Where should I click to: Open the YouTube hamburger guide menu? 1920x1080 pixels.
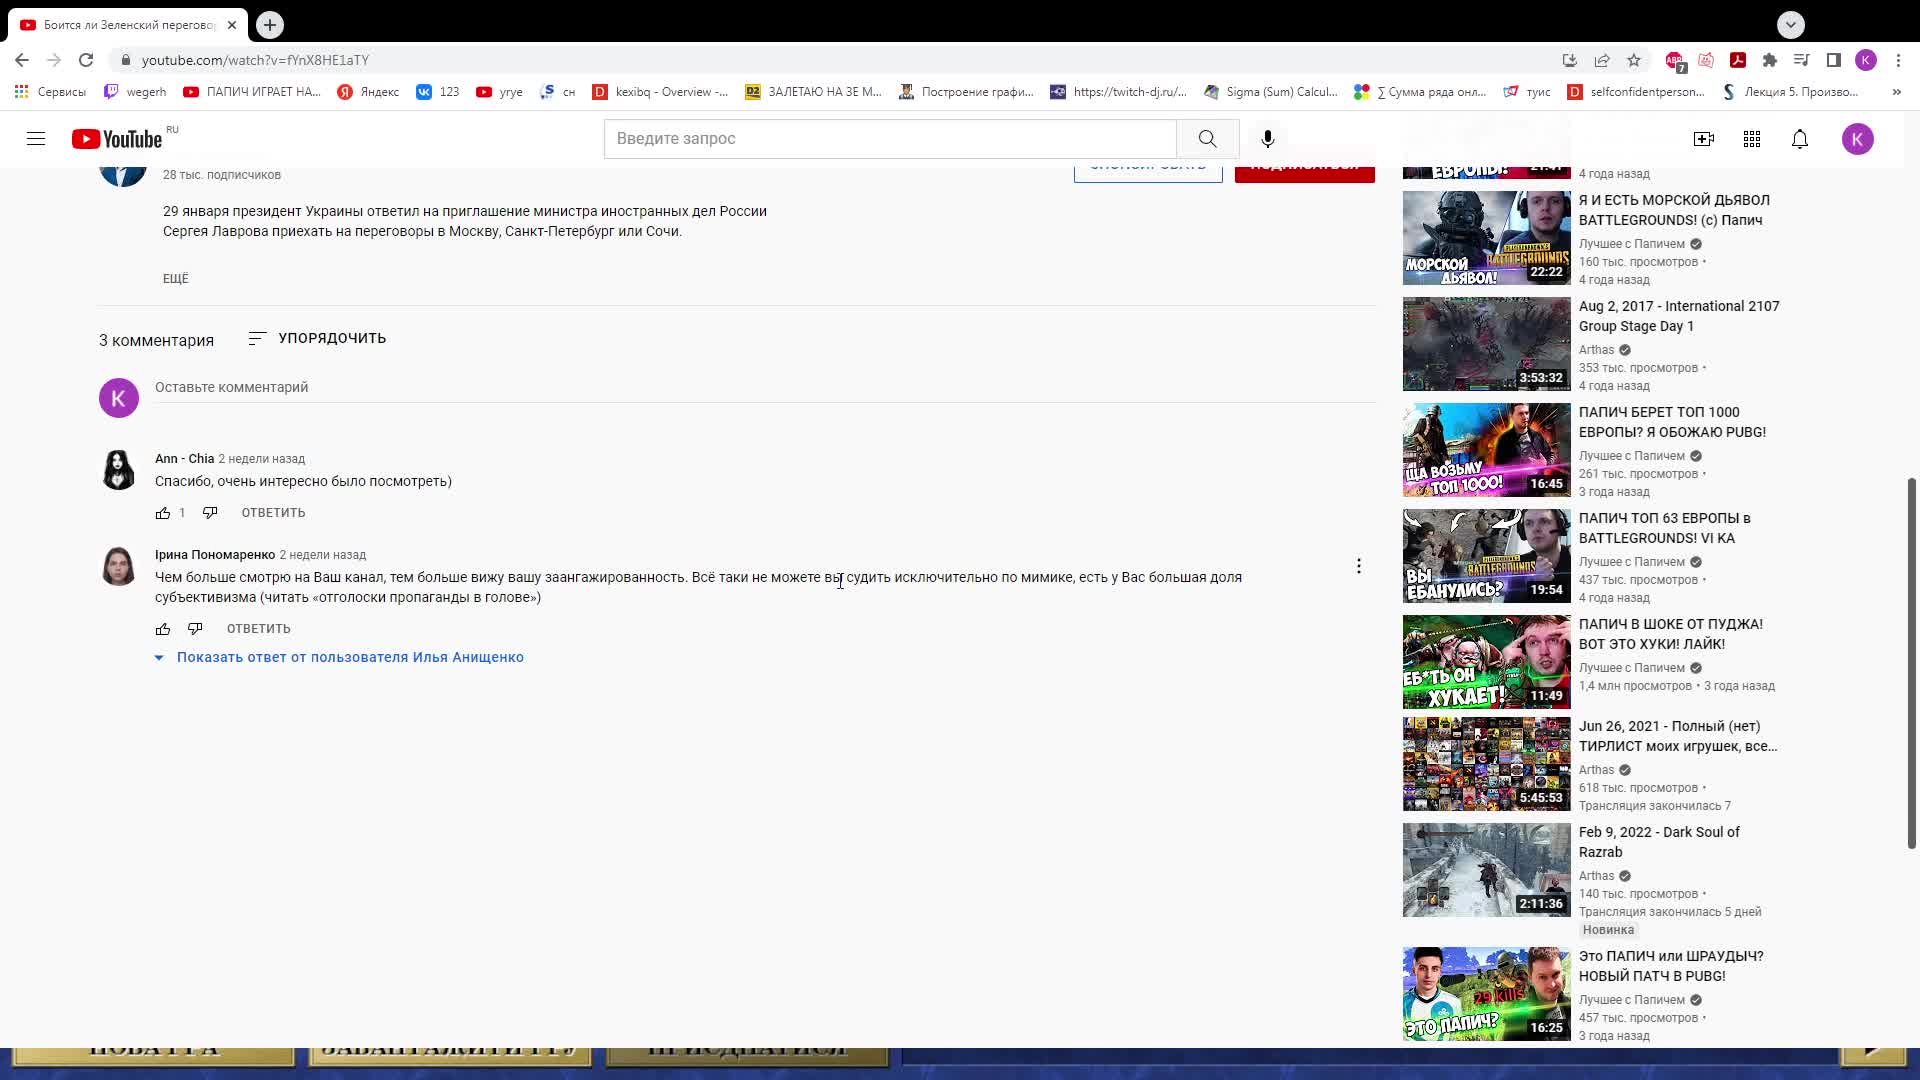click(x=36, y=139)
